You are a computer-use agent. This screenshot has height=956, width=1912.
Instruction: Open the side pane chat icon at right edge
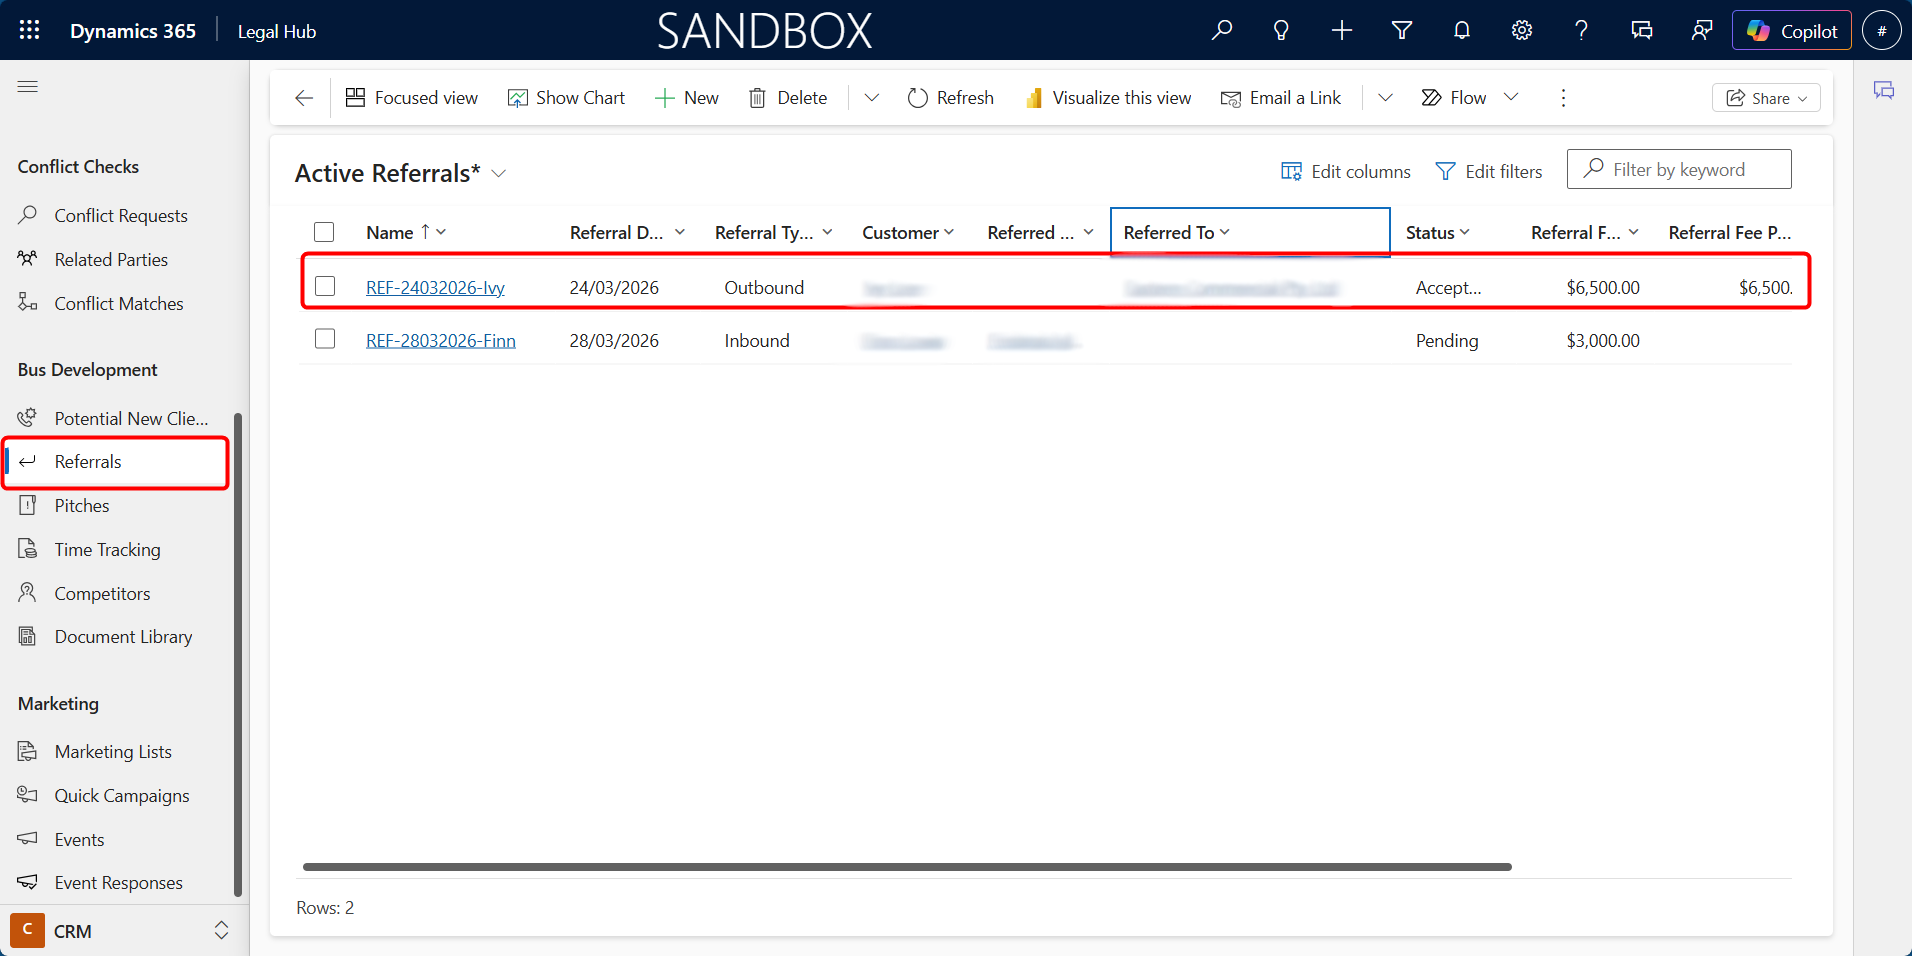1884,91
